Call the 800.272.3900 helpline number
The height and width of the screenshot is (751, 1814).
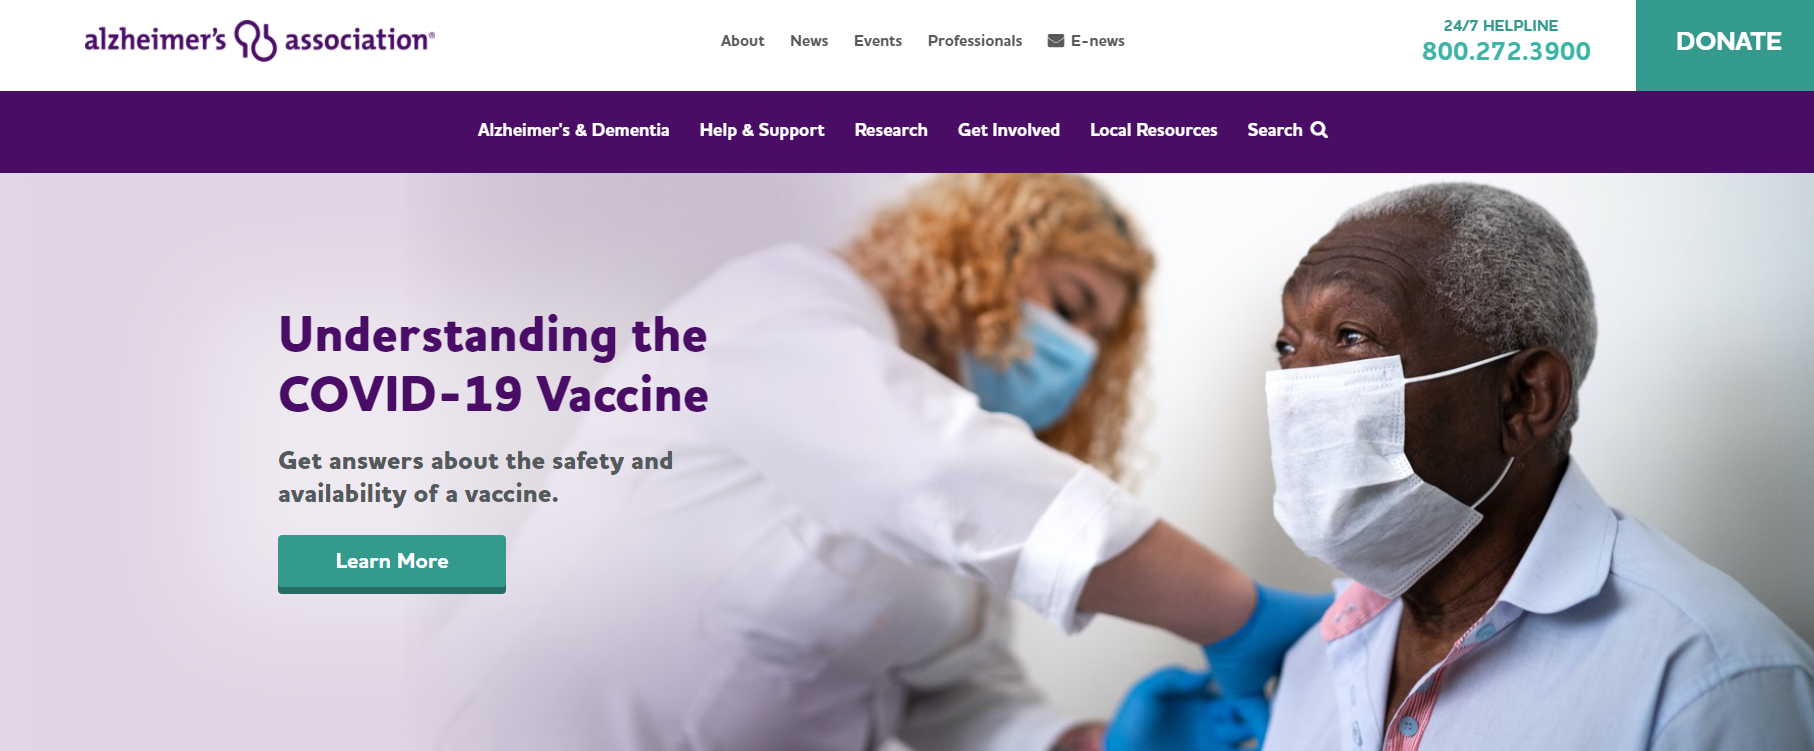tap(1506, 51)
